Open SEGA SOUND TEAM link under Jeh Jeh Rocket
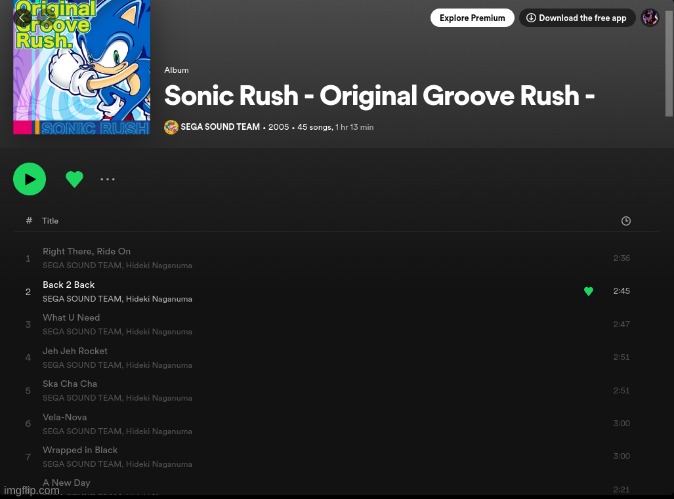The width and height of the screenshot is (674, 499). [x=82, y=365]
